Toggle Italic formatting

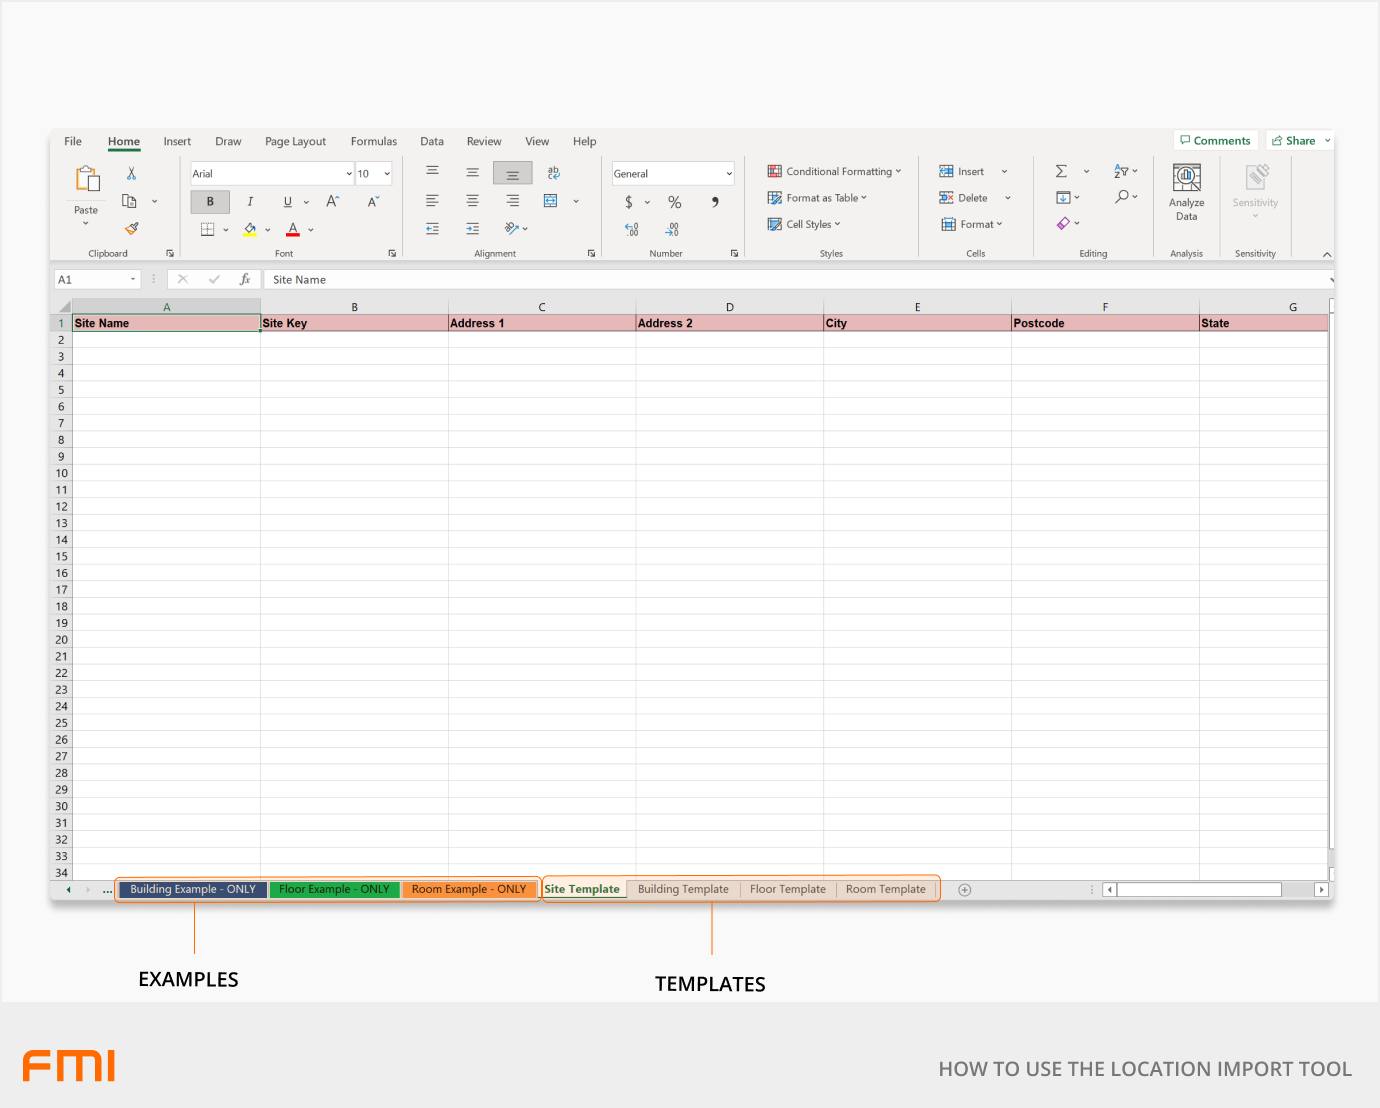[x=249, y=201]
